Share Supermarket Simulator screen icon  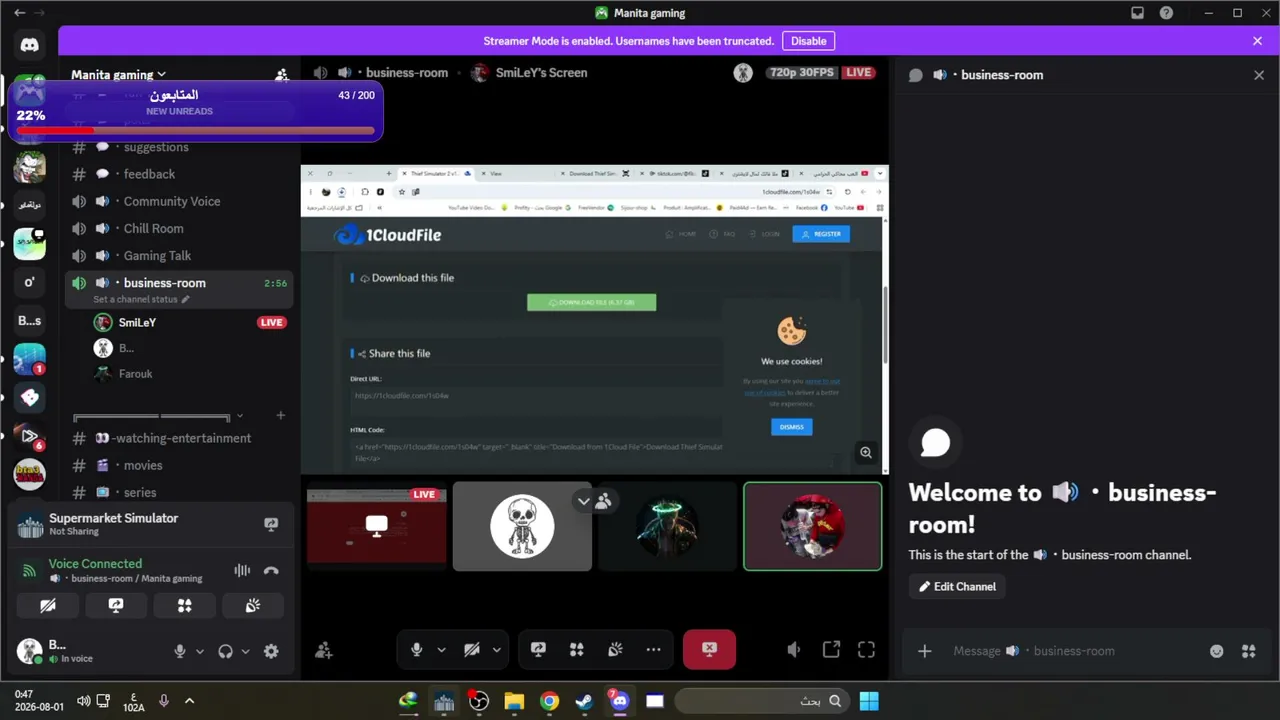(x=271, y=524)
